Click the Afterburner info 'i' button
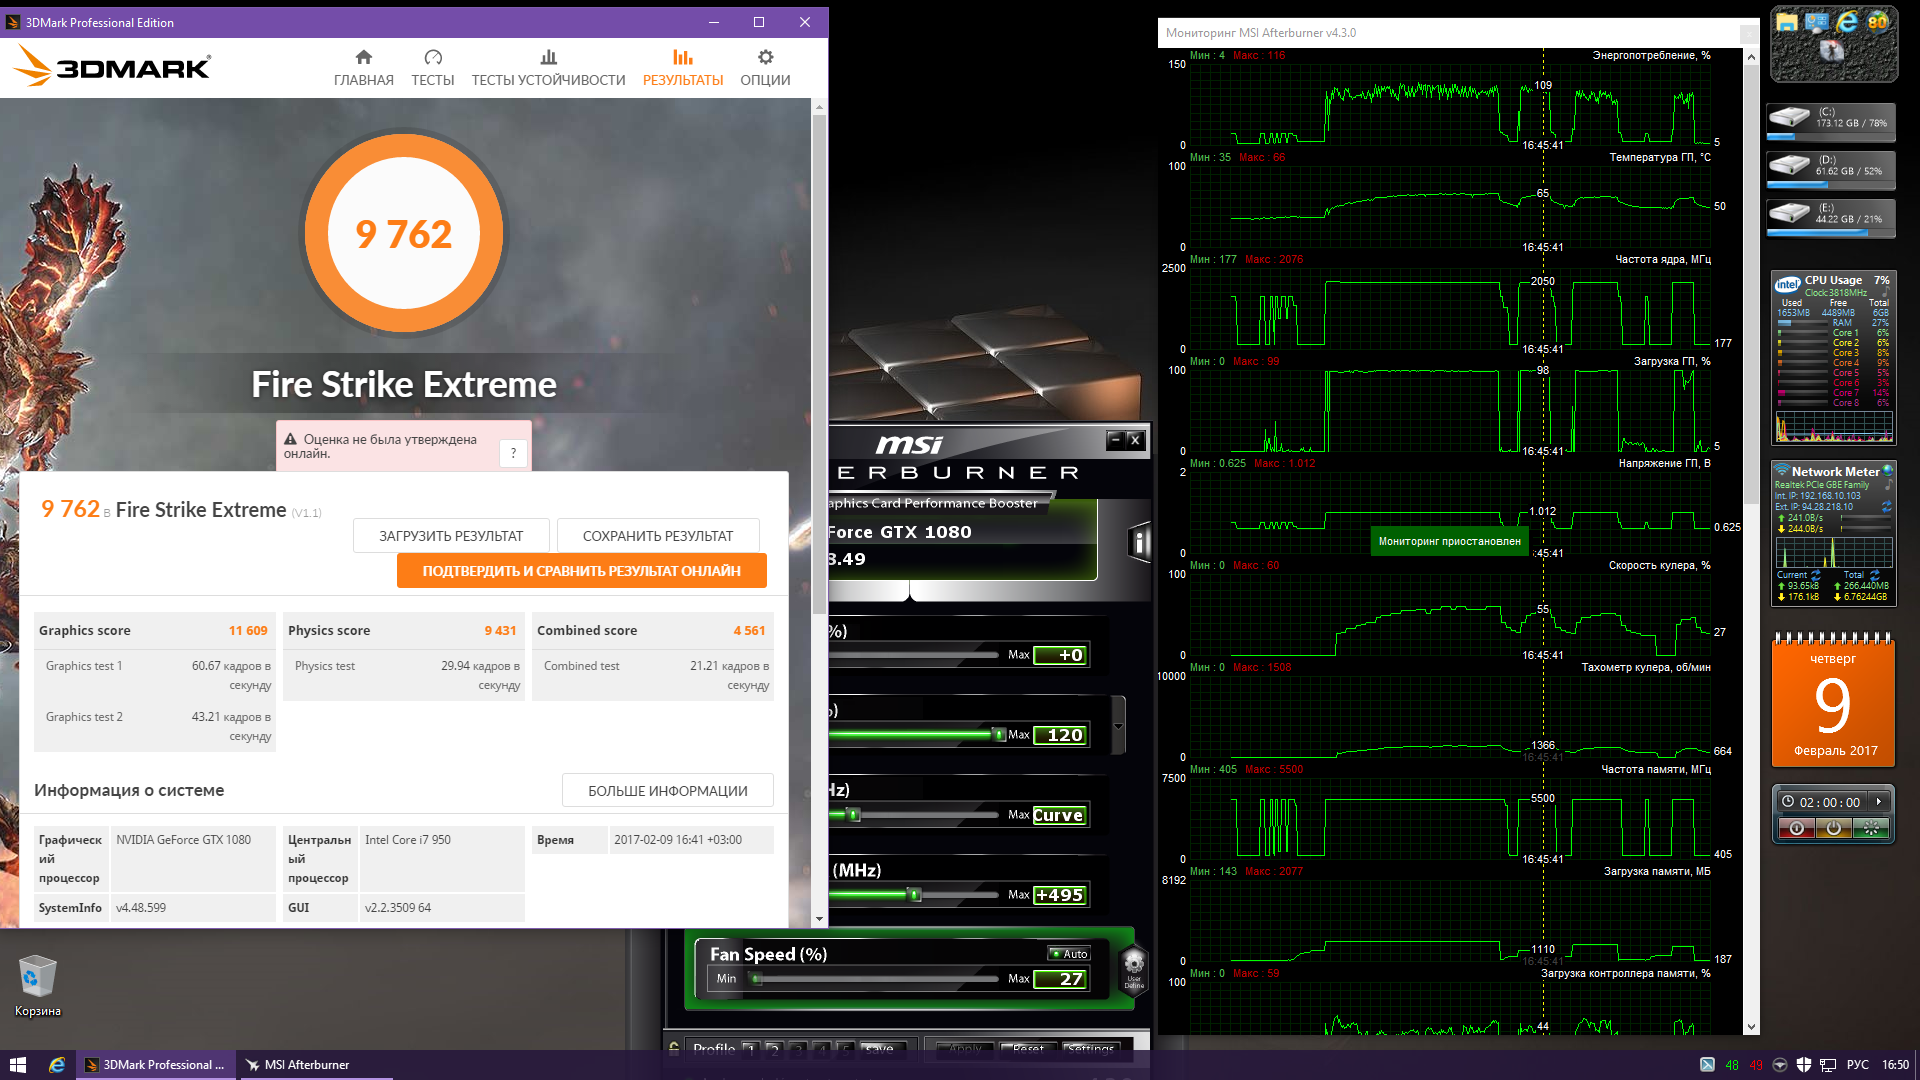This screenshot has width=1920, height=1080. 1138,543
